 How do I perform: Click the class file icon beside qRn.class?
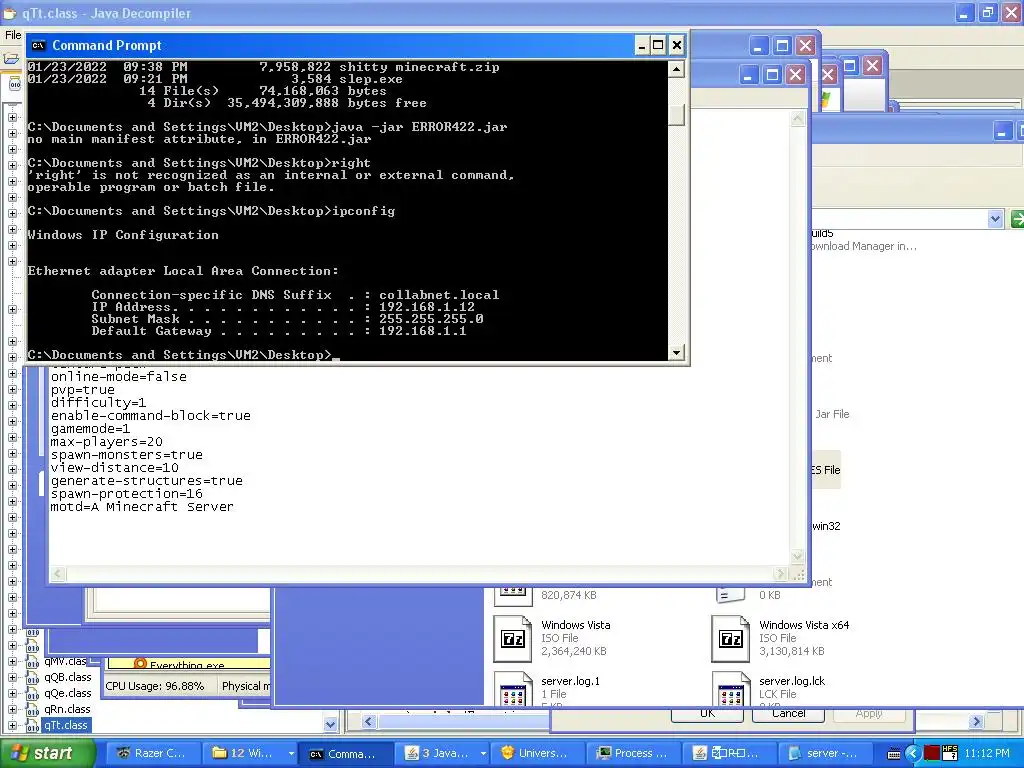[x=32, y=709]
